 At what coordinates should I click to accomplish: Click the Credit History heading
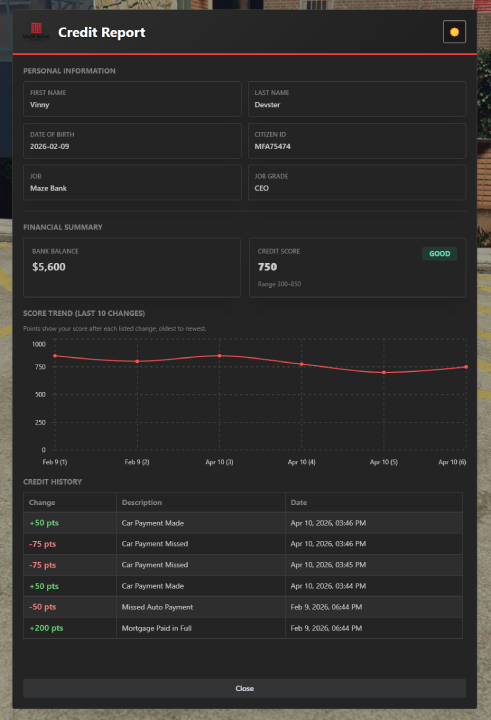(x=53, y=482)
